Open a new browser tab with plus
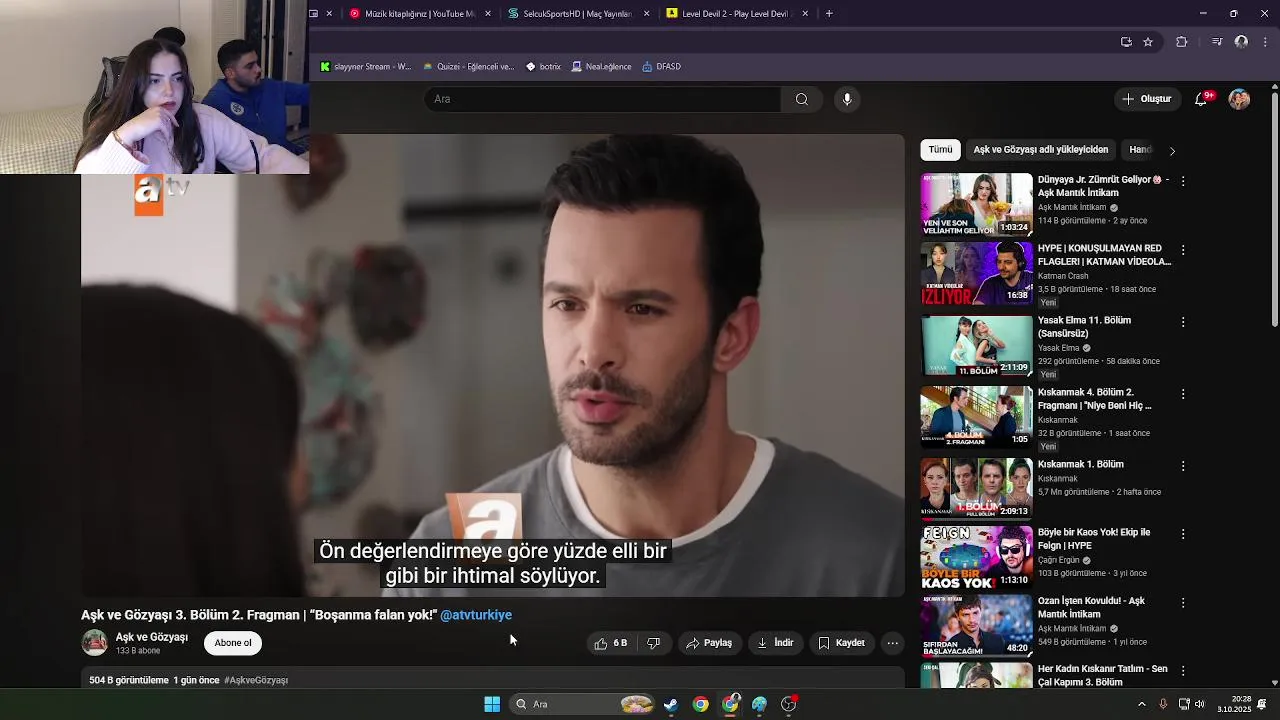Screen dimensions: 1280x720 (829, 14)
